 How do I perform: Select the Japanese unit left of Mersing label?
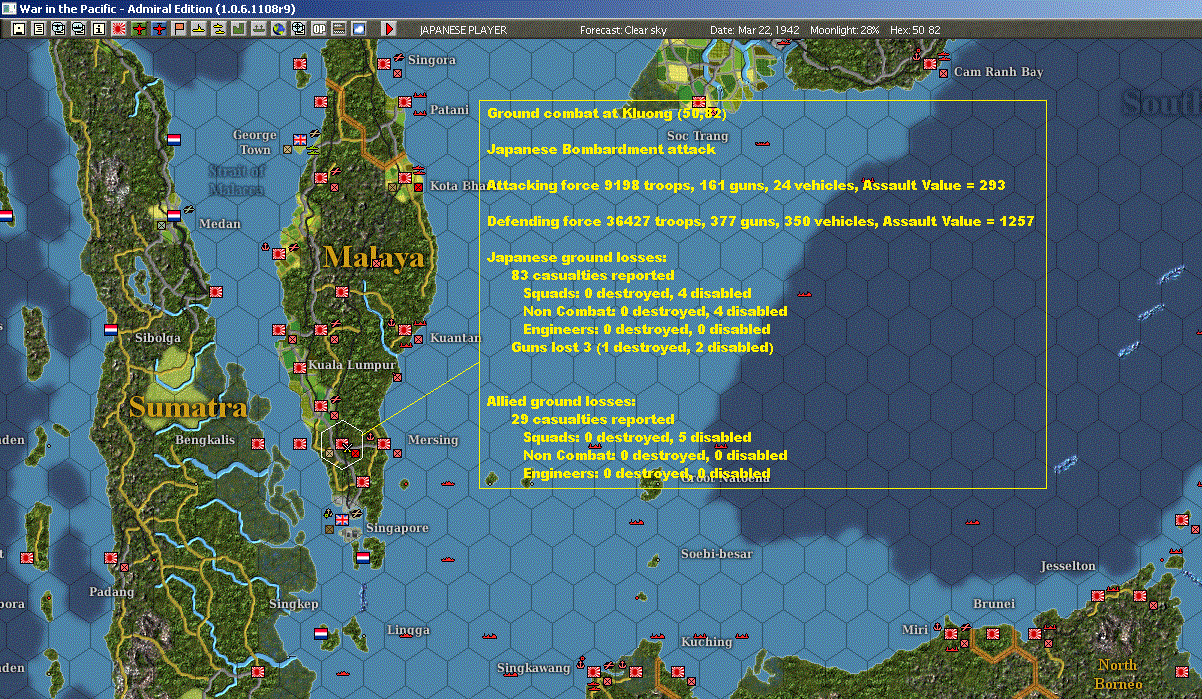383,443
